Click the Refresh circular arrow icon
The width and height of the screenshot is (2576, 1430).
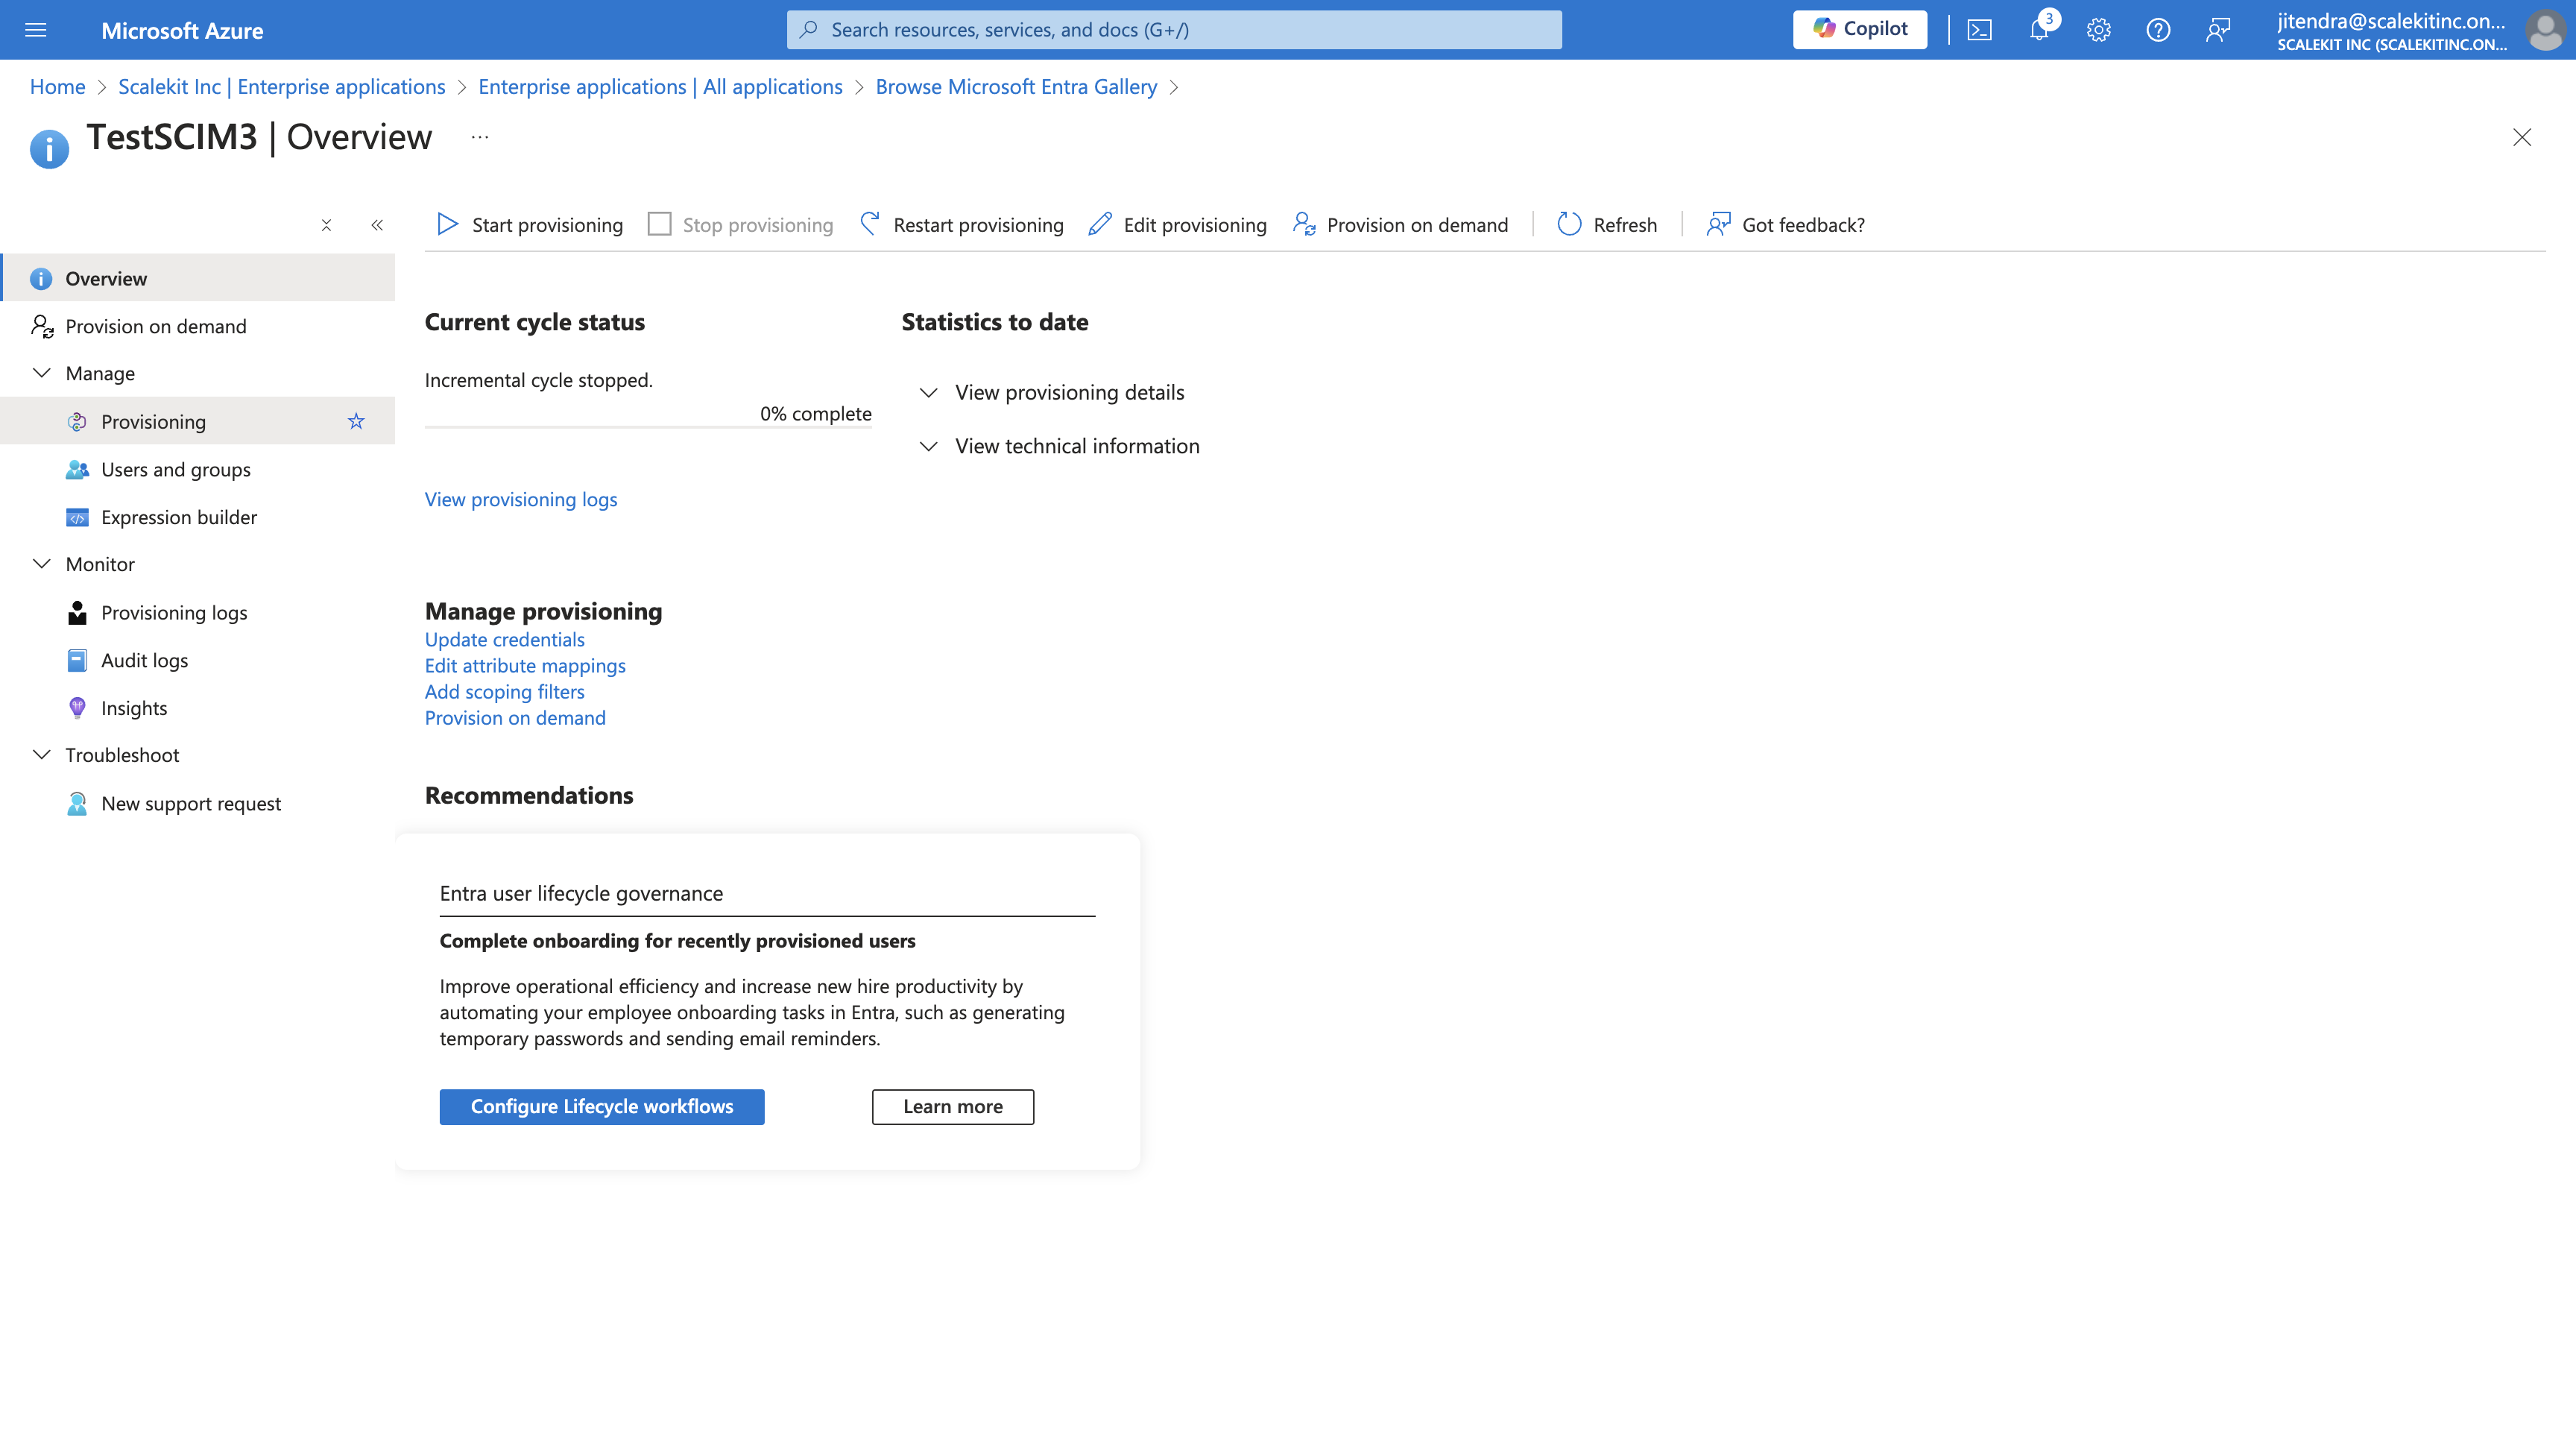click(1569, 224)
